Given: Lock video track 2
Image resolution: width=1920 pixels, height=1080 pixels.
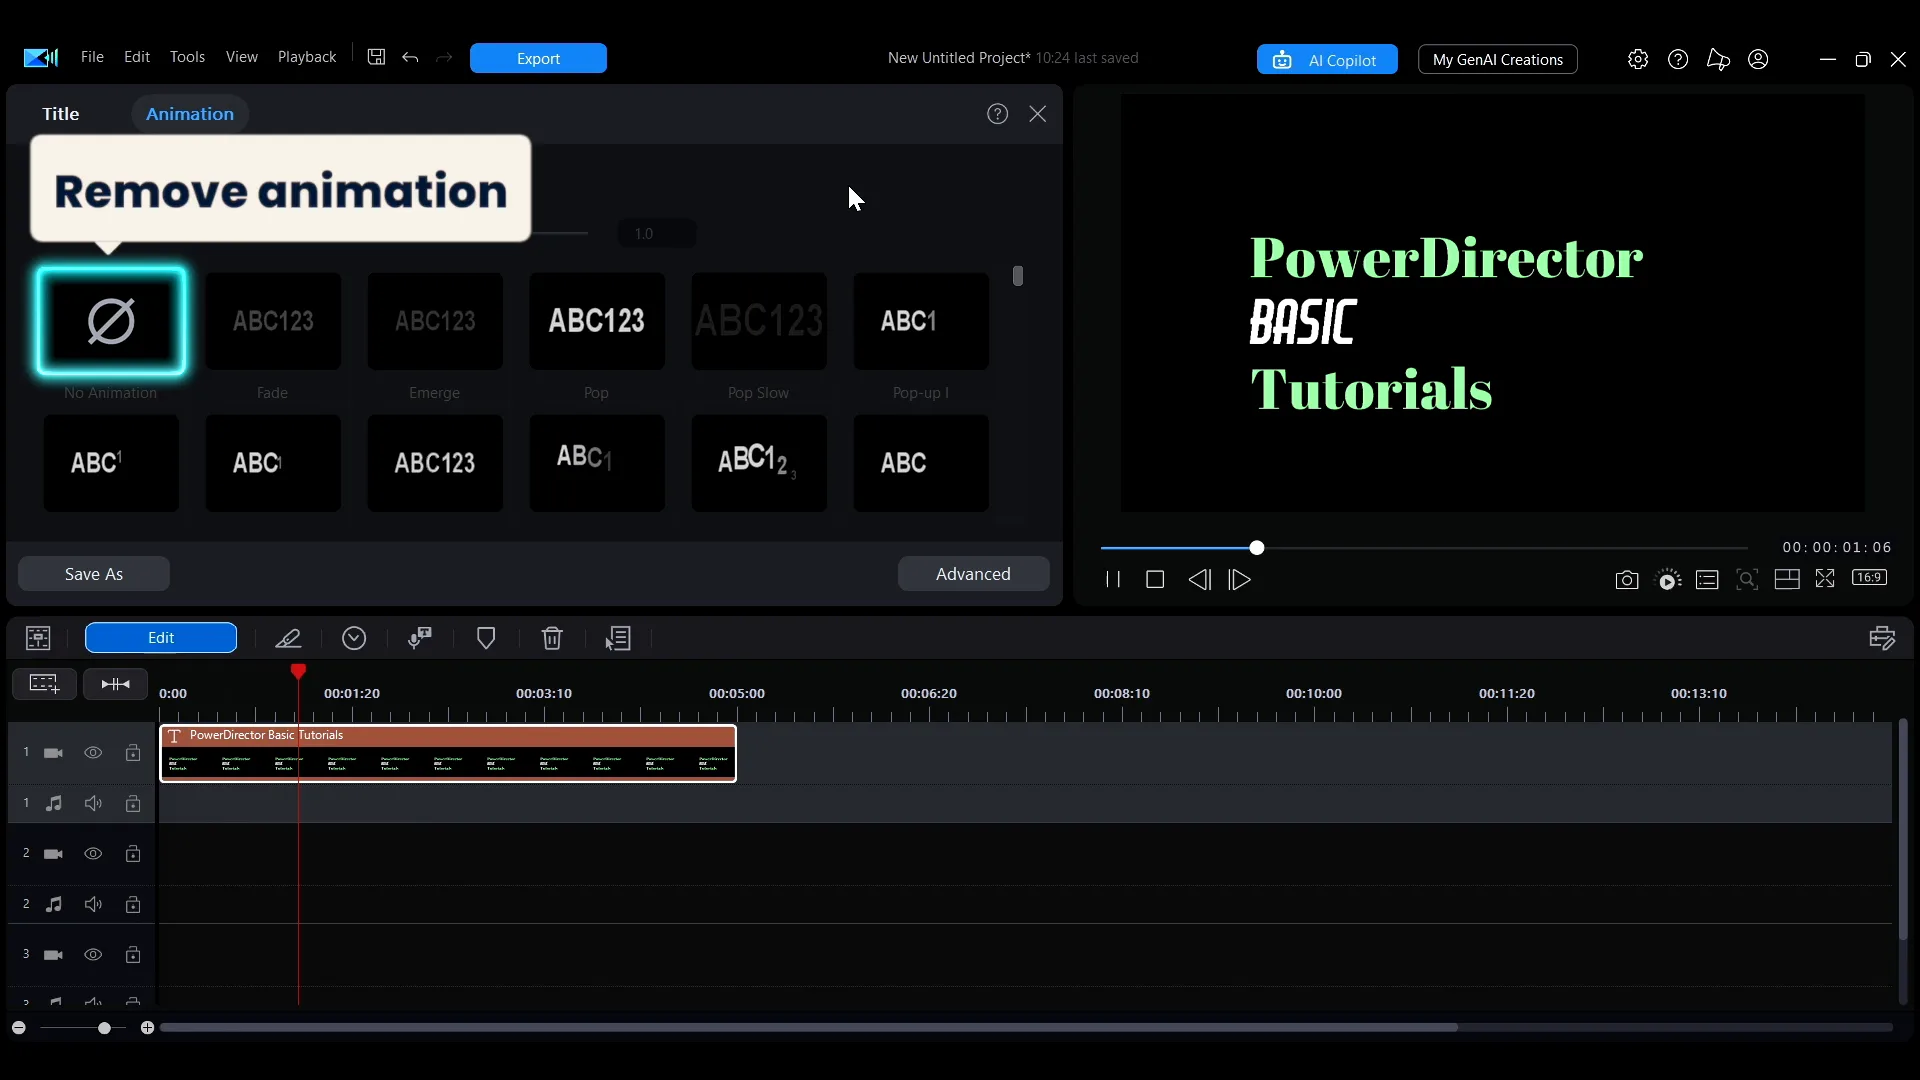Looking at the screenshot, I should pos(133,854).
